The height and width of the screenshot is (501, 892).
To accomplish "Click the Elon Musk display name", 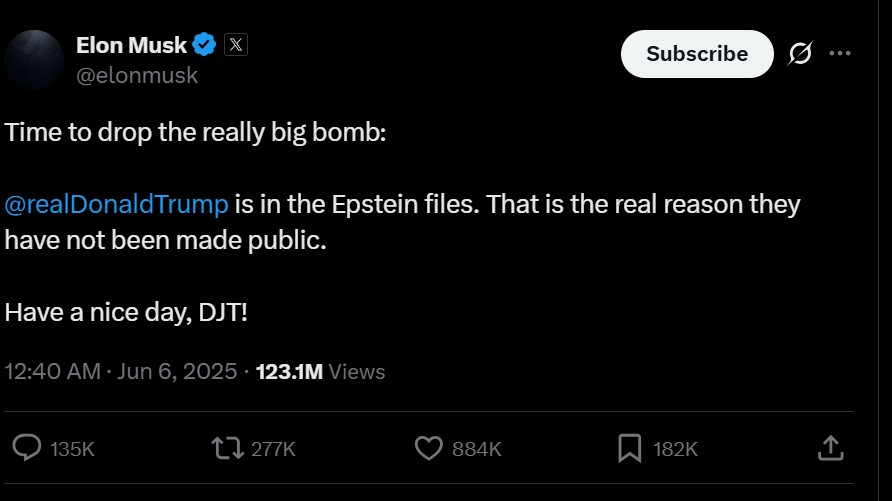I will [x=131, y=45].
